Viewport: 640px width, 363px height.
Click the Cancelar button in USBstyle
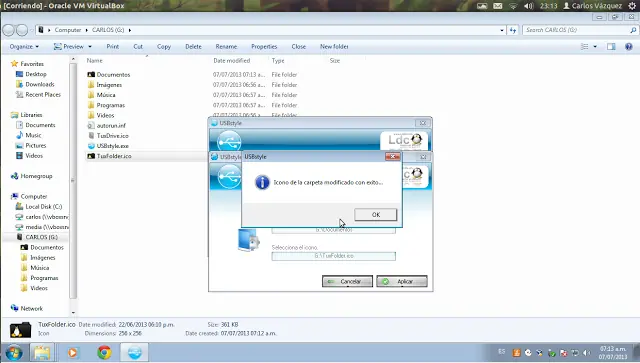347,281
